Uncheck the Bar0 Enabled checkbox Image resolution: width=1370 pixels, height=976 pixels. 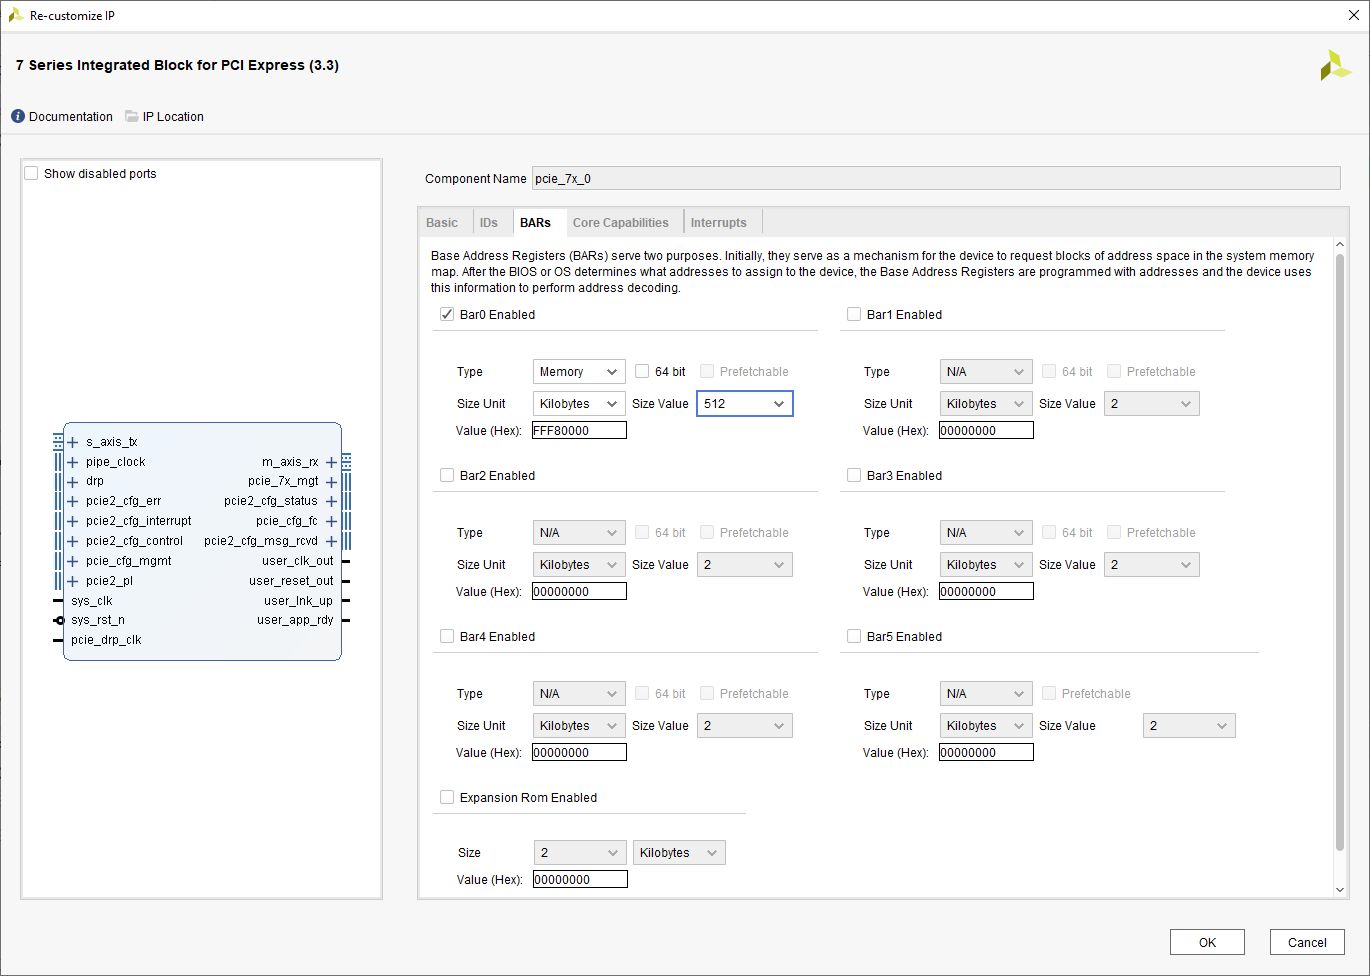coord(447,314)
